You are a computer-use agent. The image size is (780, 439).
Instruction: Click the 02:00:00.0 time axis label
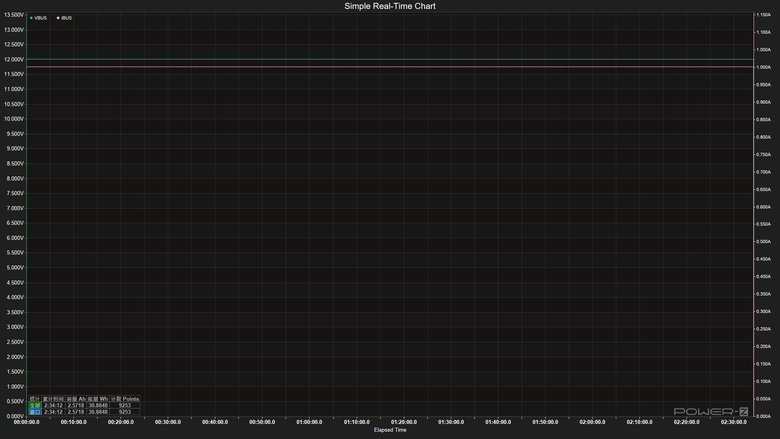[592, 422]
